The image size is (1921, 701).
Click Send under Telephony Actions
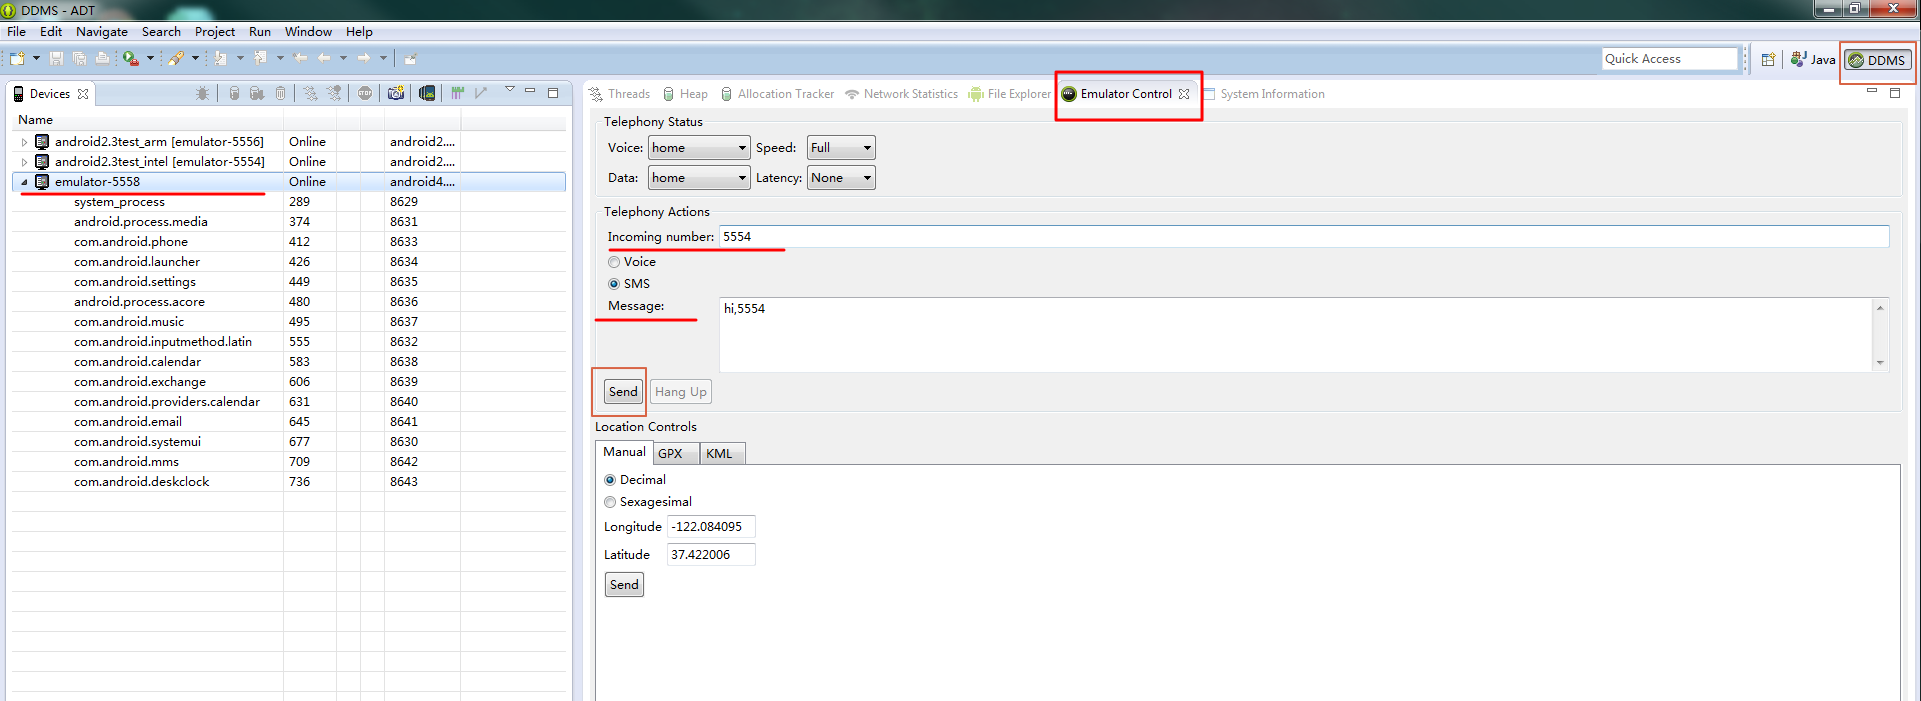[x=623, y=392]
